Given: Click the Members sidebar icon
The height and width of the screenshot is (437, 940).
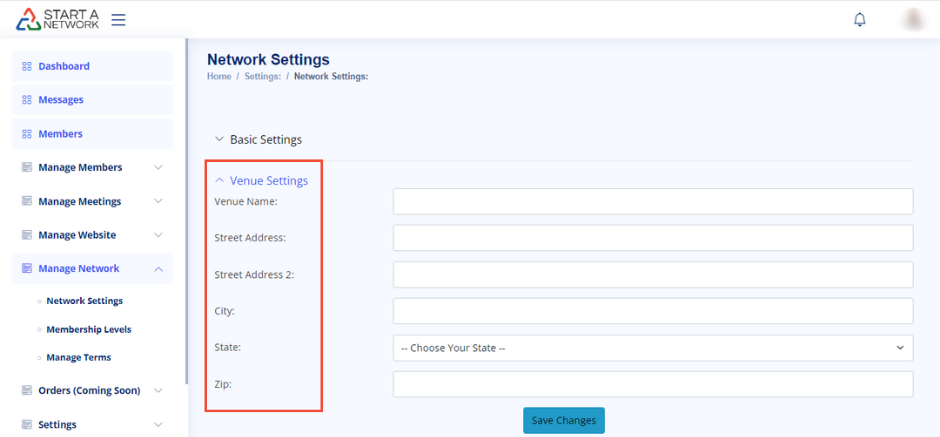Looking at the screenshot, I should [27, 134].
